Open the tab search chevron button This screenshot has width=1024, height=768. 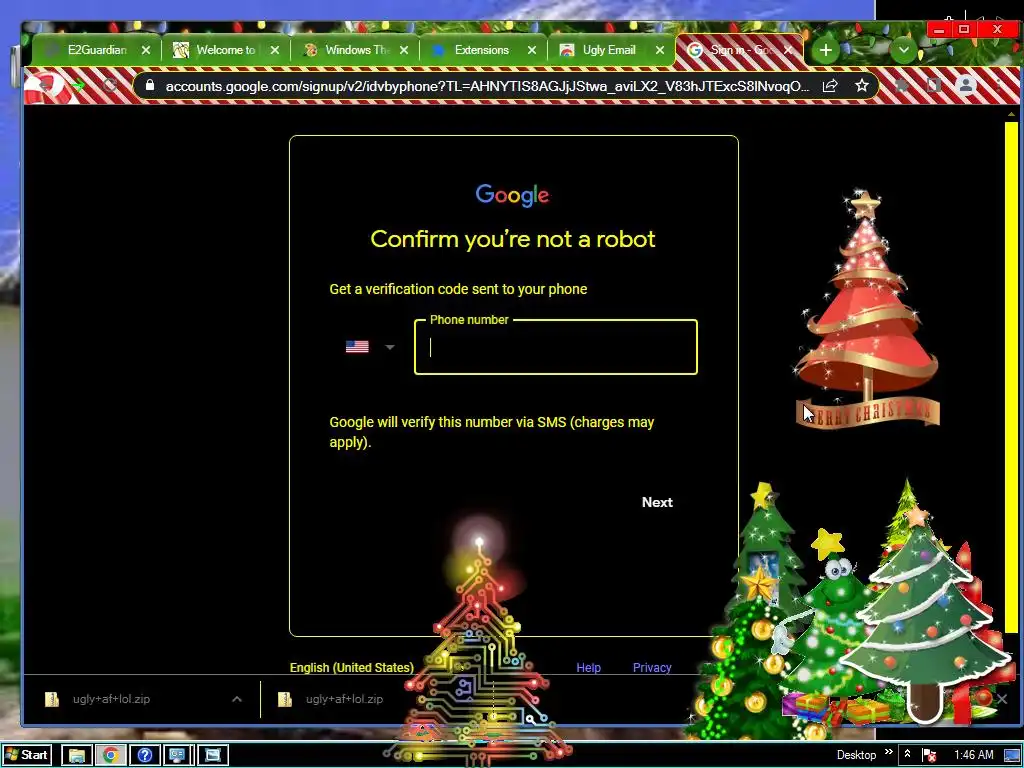click(x=904, y=50)
